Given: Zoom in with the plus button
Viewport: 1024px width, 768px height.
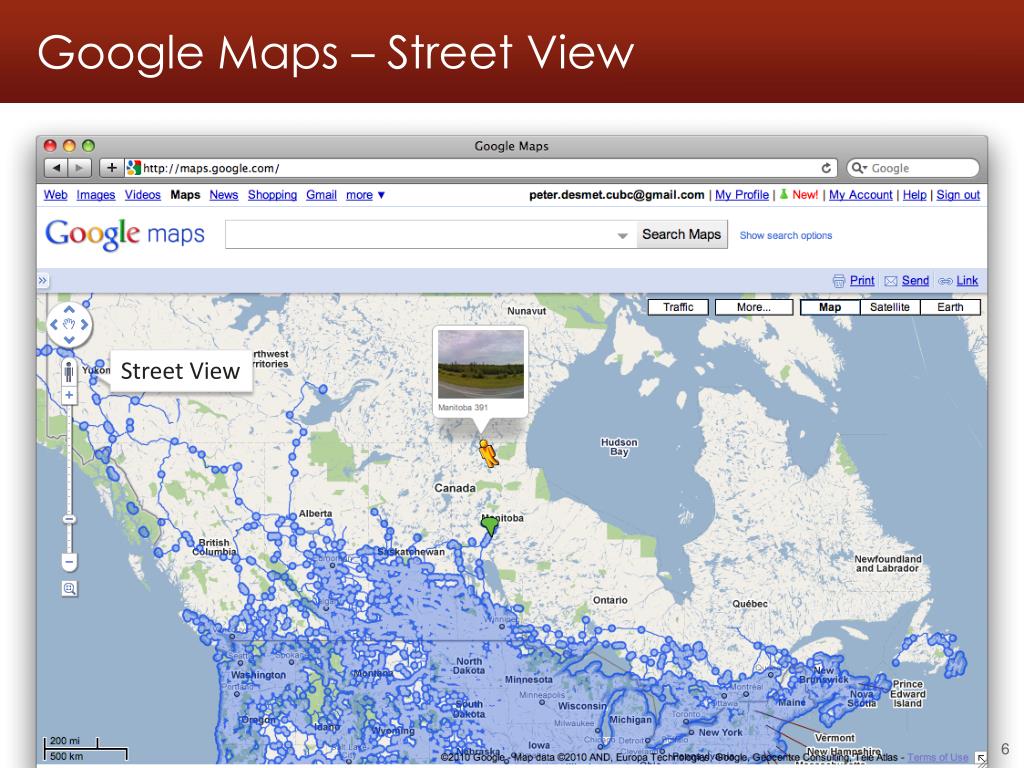Looking at the screenshot, I should [69, 395].
